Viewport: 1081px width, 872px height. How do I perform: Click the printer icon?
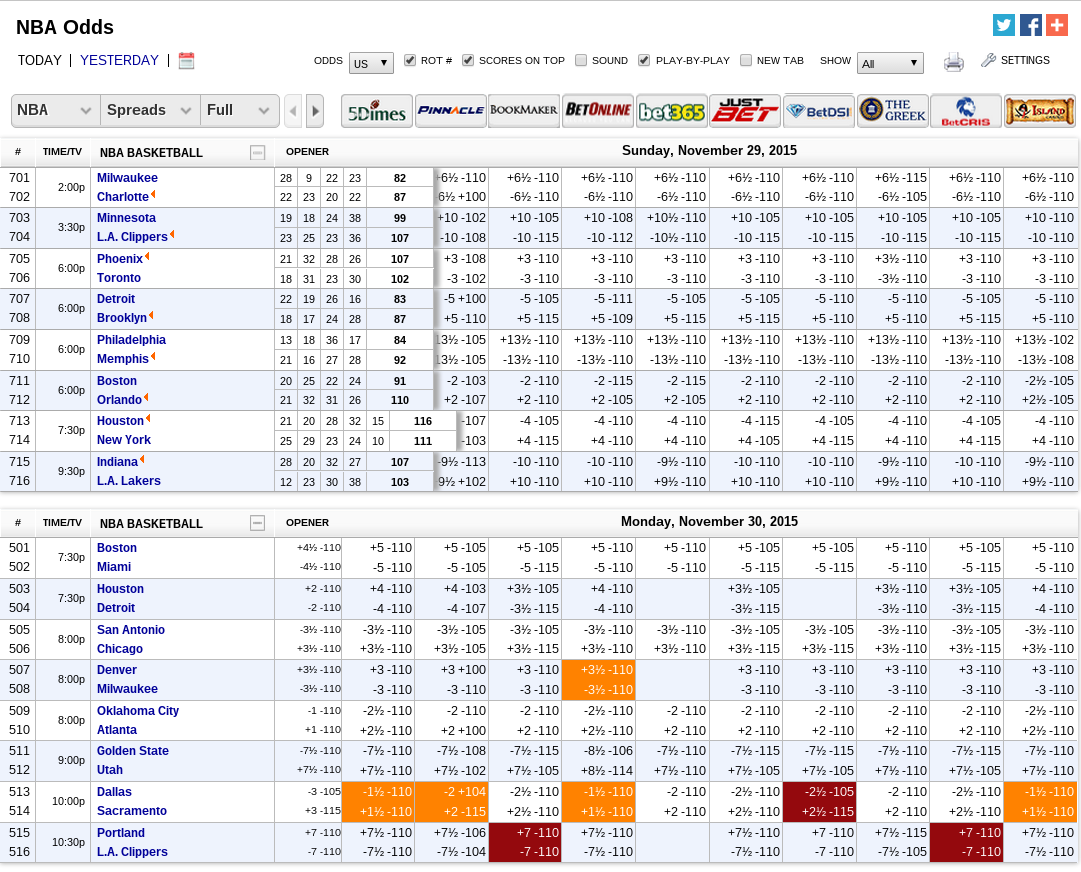coord(953,62)
